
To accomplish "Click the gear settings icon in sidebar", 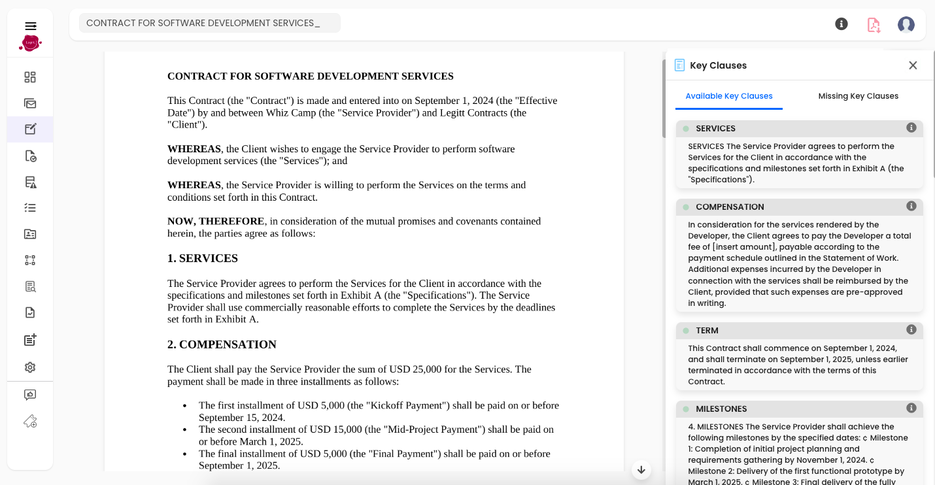I will coord(30,367).
